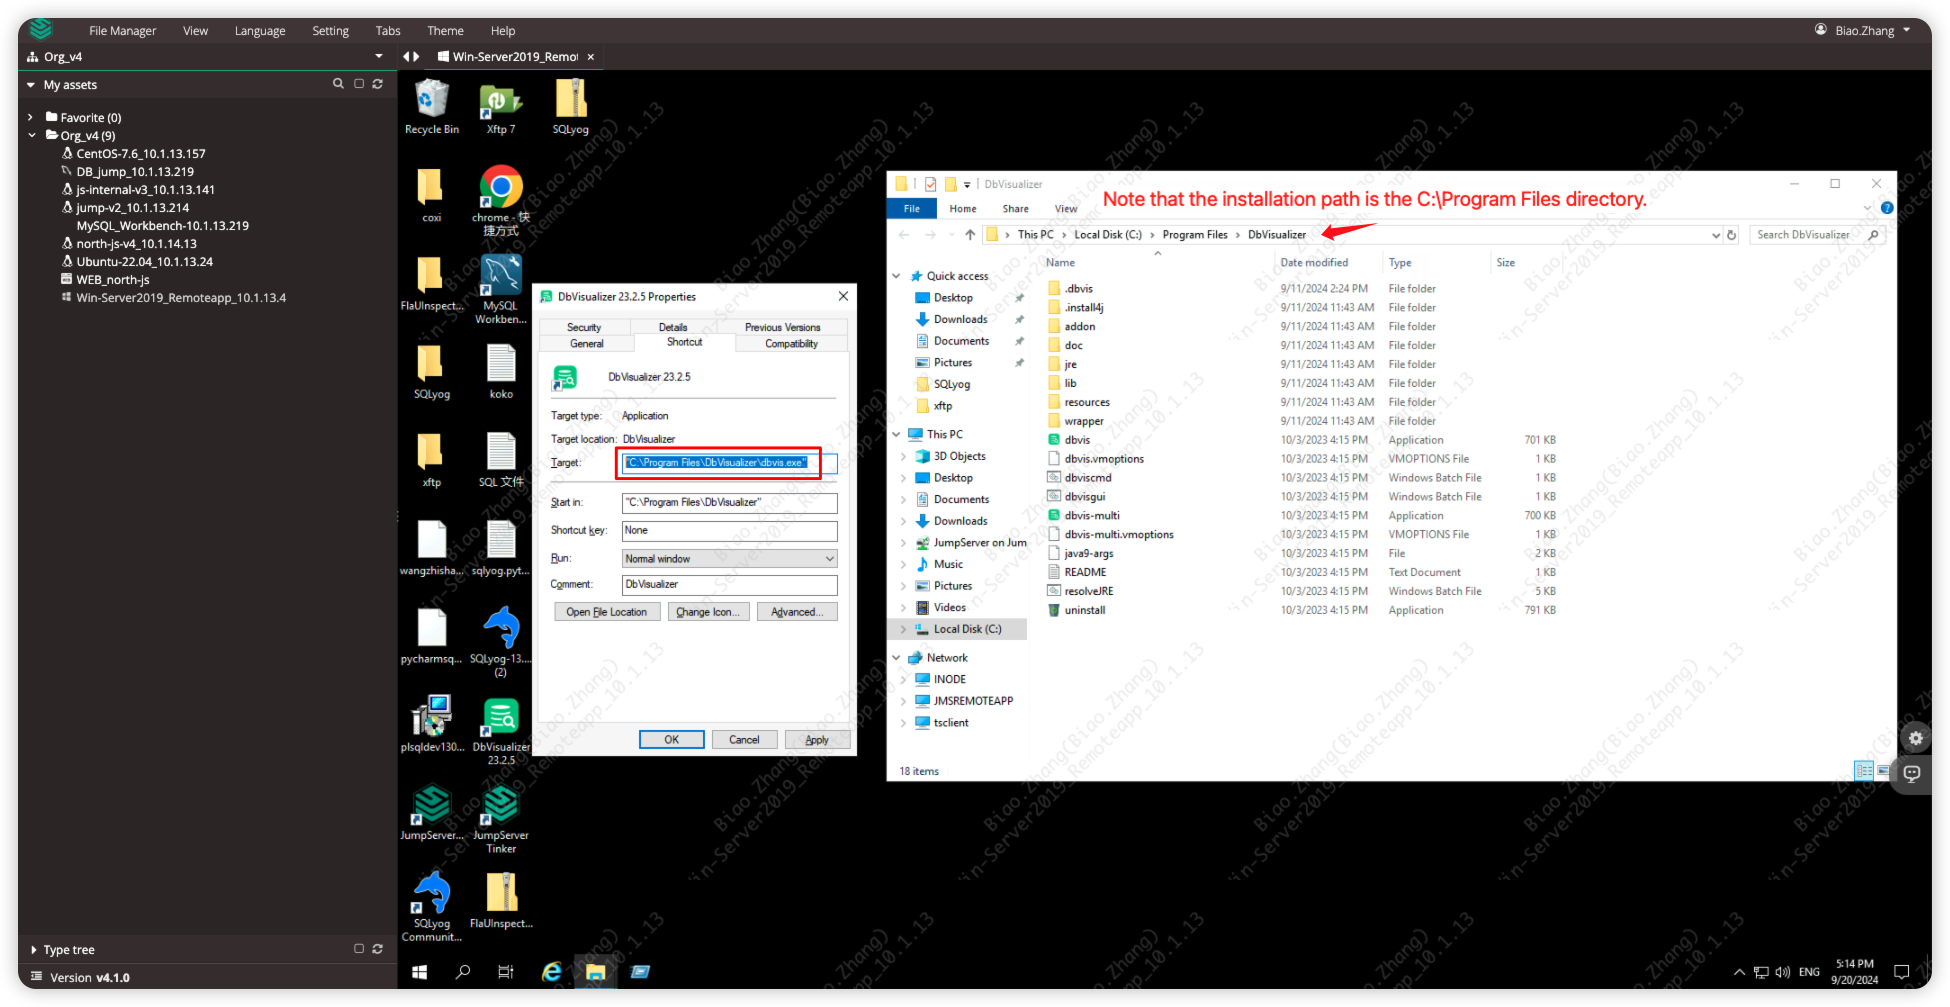This screenshot has height=1007, width=1950.
Task: Open the Language menu
Action: point(260,31)
